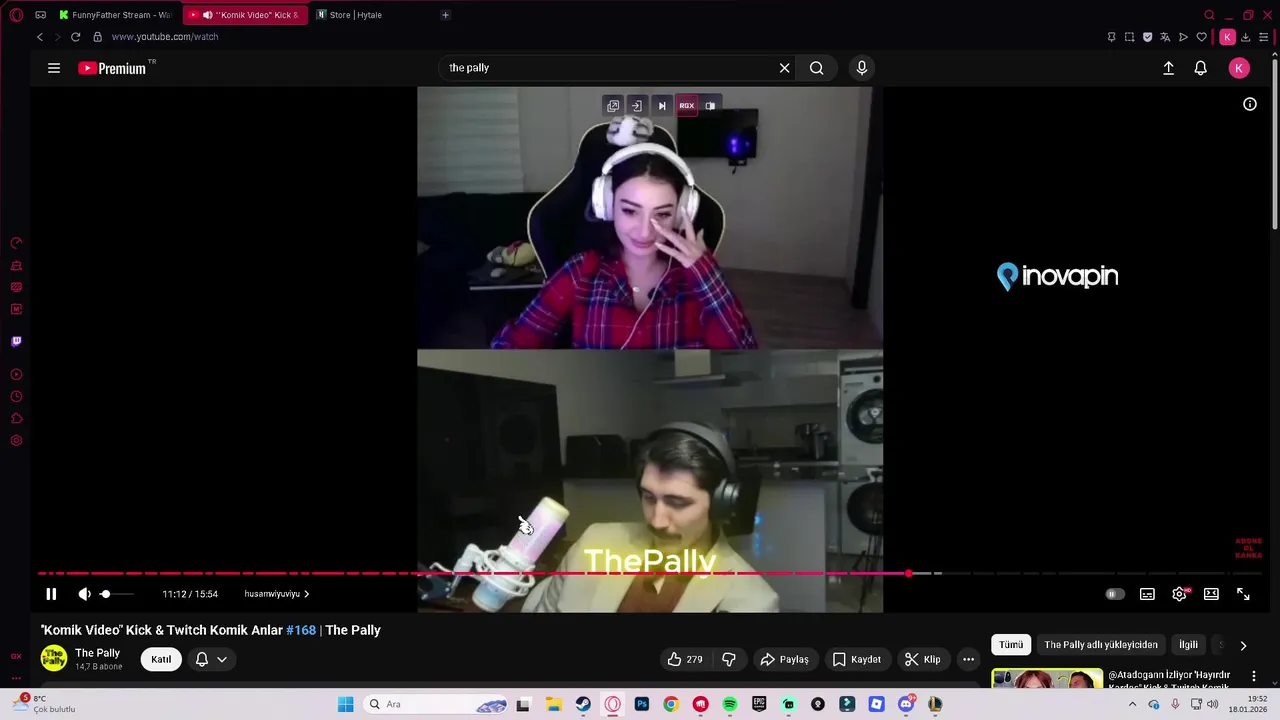Open the Opera easy setup sliders icon

pos(1264,37)
